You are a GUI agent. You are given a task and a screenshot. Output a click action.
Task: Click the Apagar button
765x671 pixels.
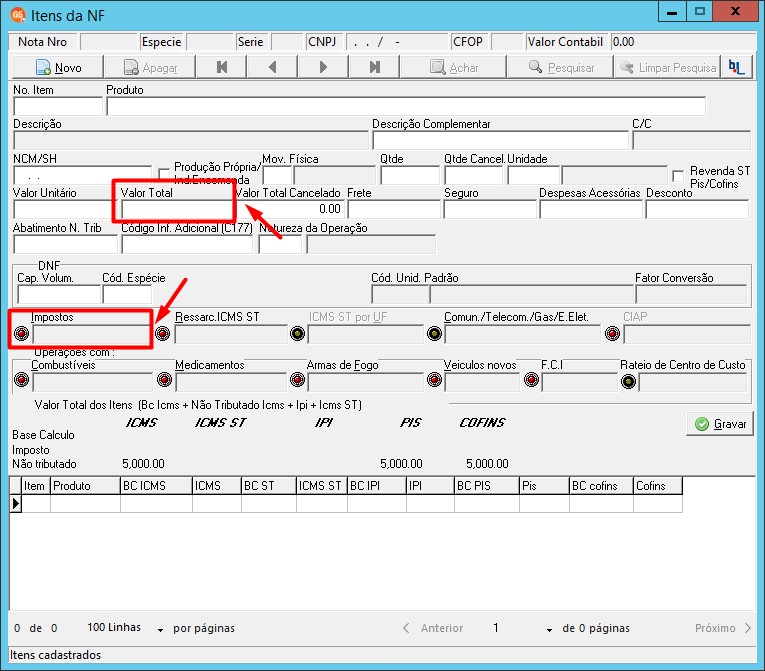150,67
